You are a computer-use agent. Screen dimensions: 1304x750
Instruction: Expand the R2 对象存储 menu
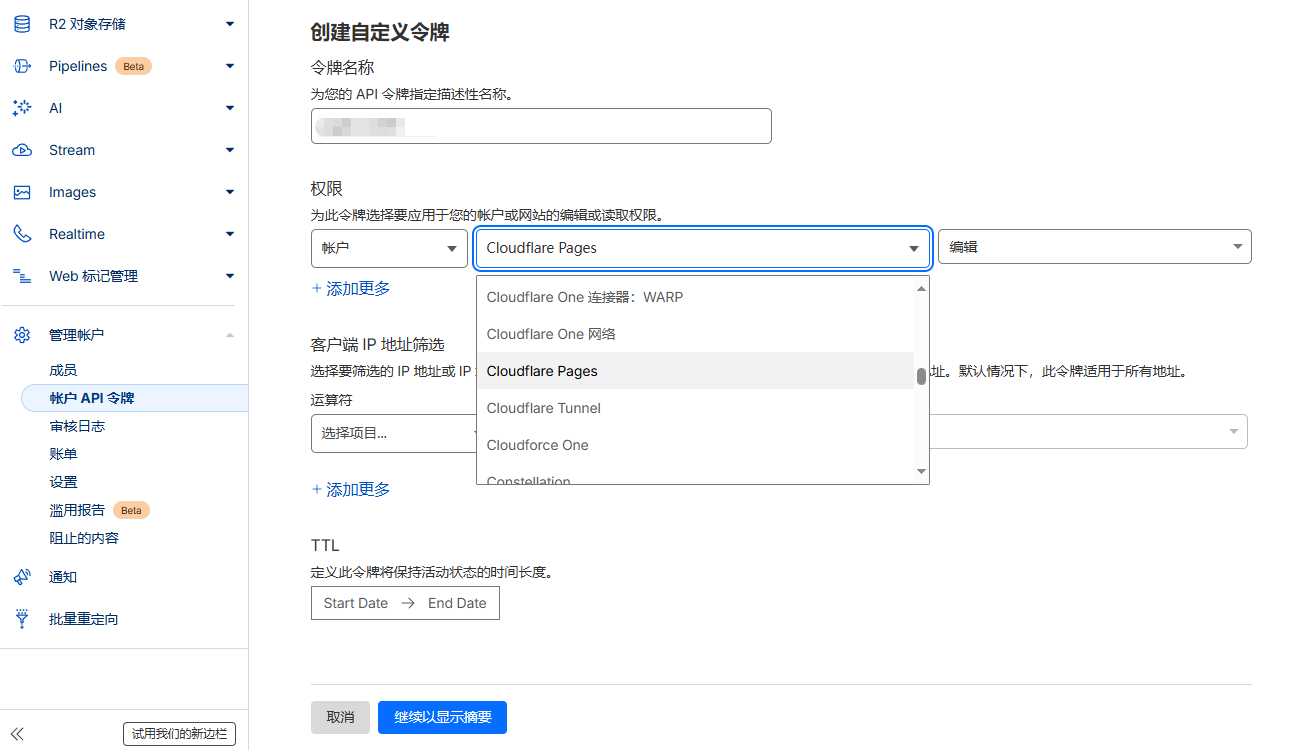pyautogui.click(x=230, y=24)
